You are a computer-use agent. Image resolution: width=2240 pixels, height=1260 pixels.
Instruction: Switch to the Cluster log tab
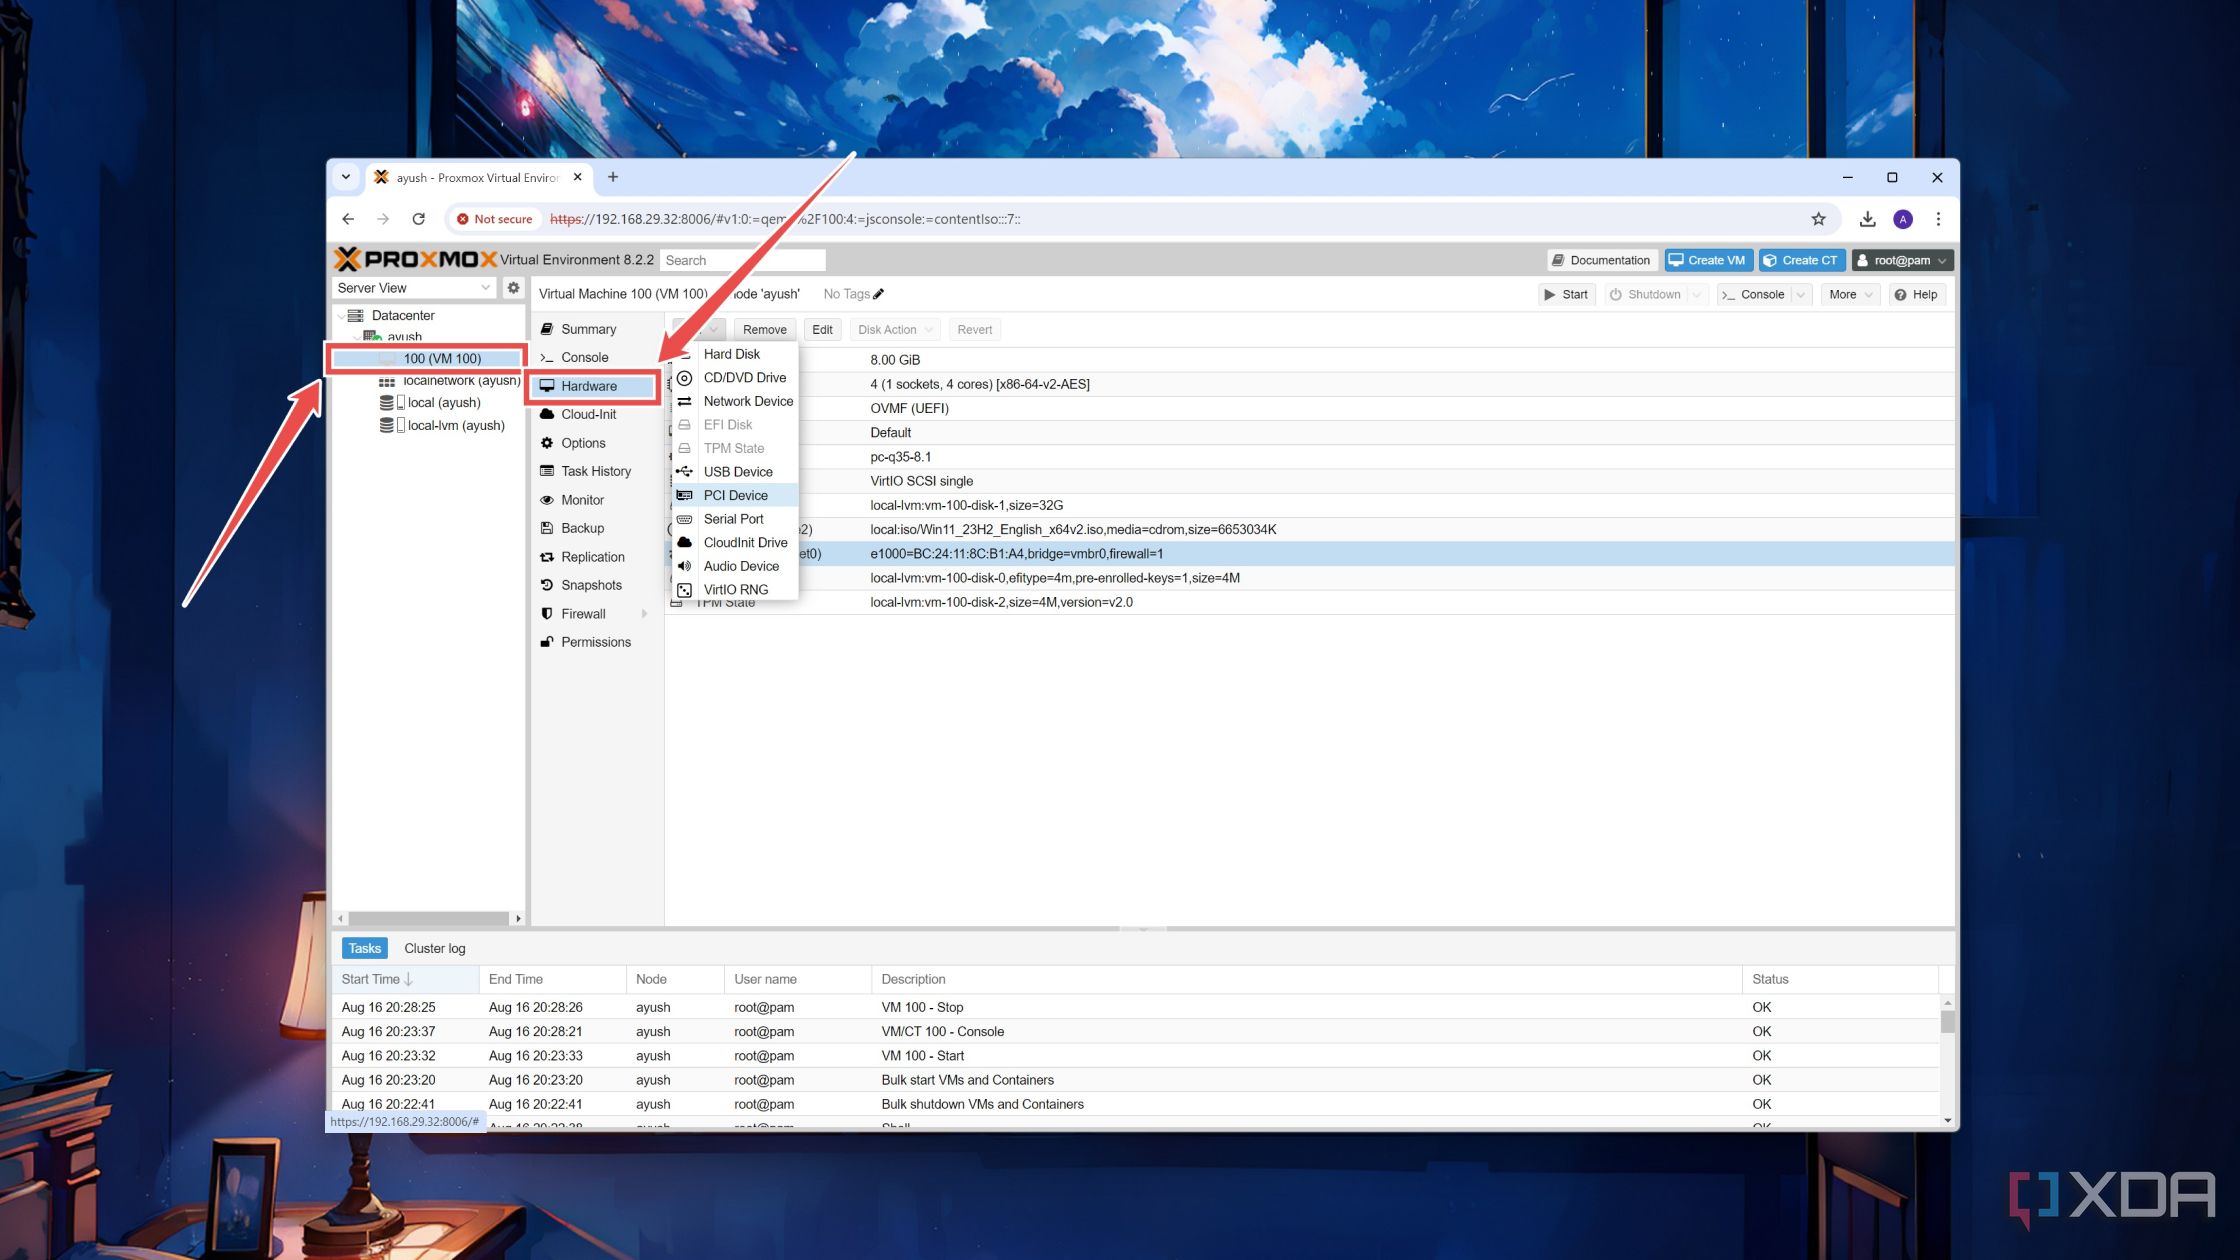(435, 948)
